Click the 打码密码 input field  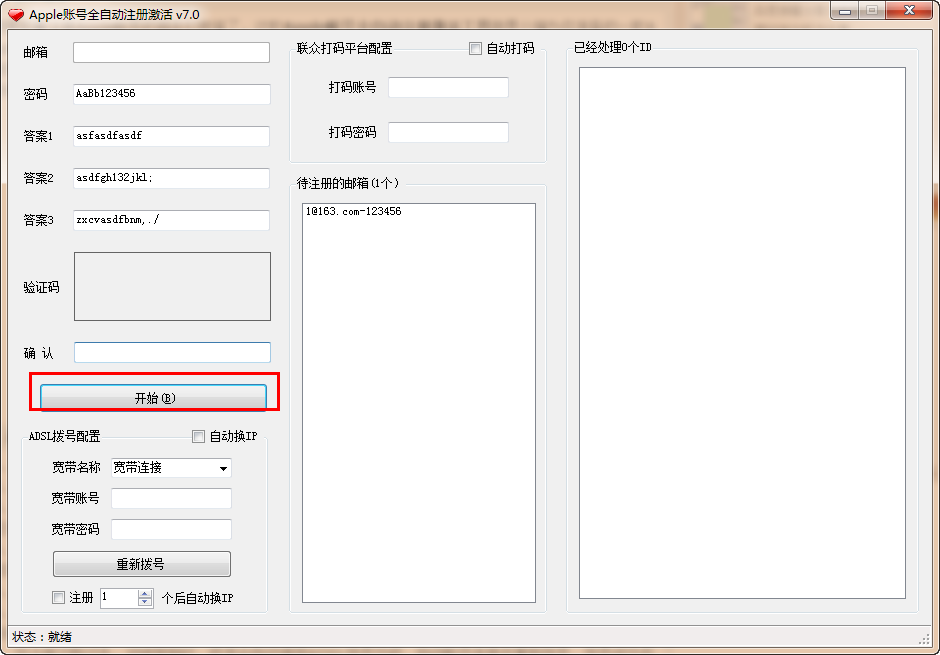coord(448,132)
